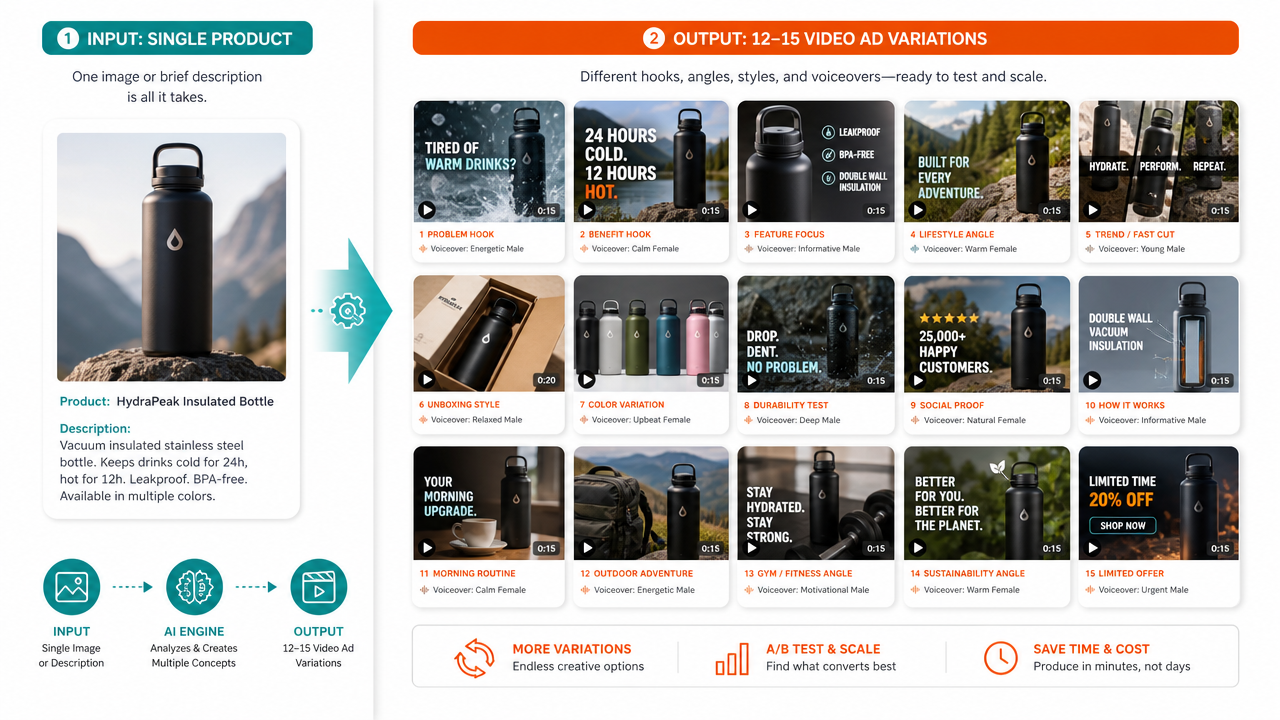Play the Trend / Fast Cut ad
1280x720 pixels.
1093,210
